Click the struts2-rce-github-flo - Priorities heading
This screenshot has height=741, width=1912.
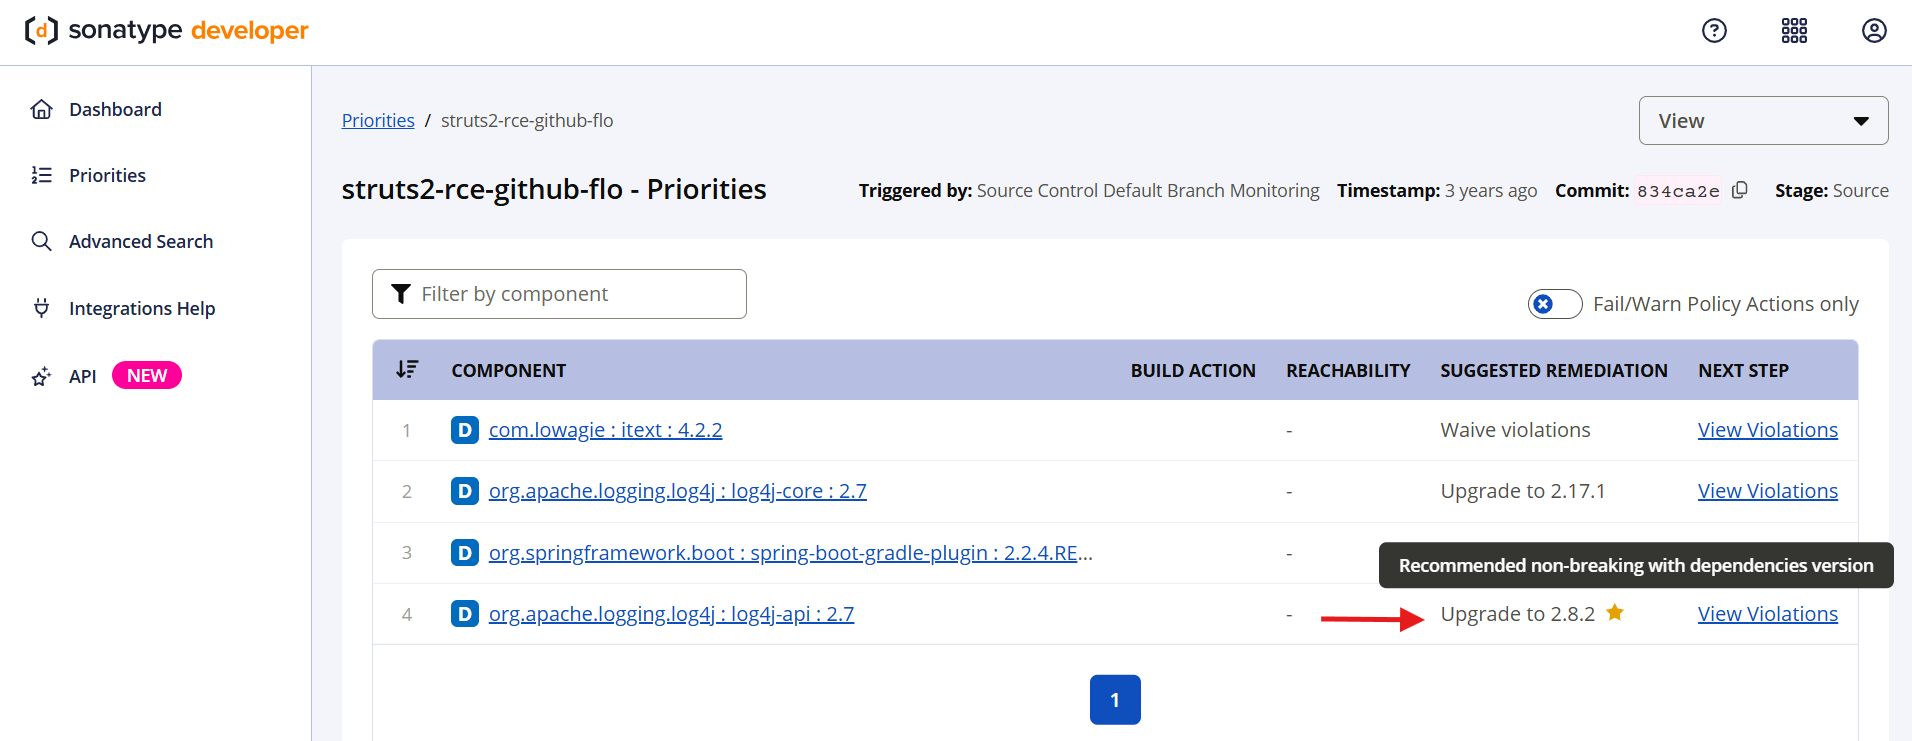554,189
